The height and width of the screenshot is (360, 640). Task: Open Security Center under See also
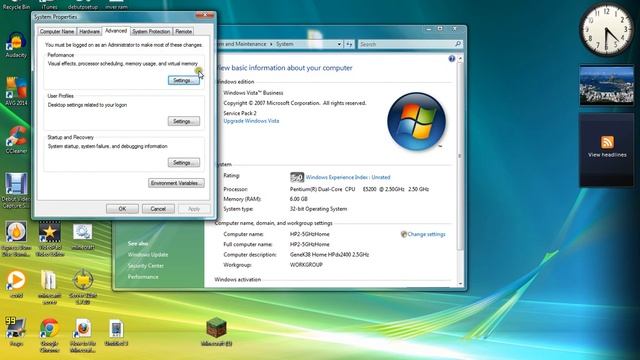(x=146, y=266)
